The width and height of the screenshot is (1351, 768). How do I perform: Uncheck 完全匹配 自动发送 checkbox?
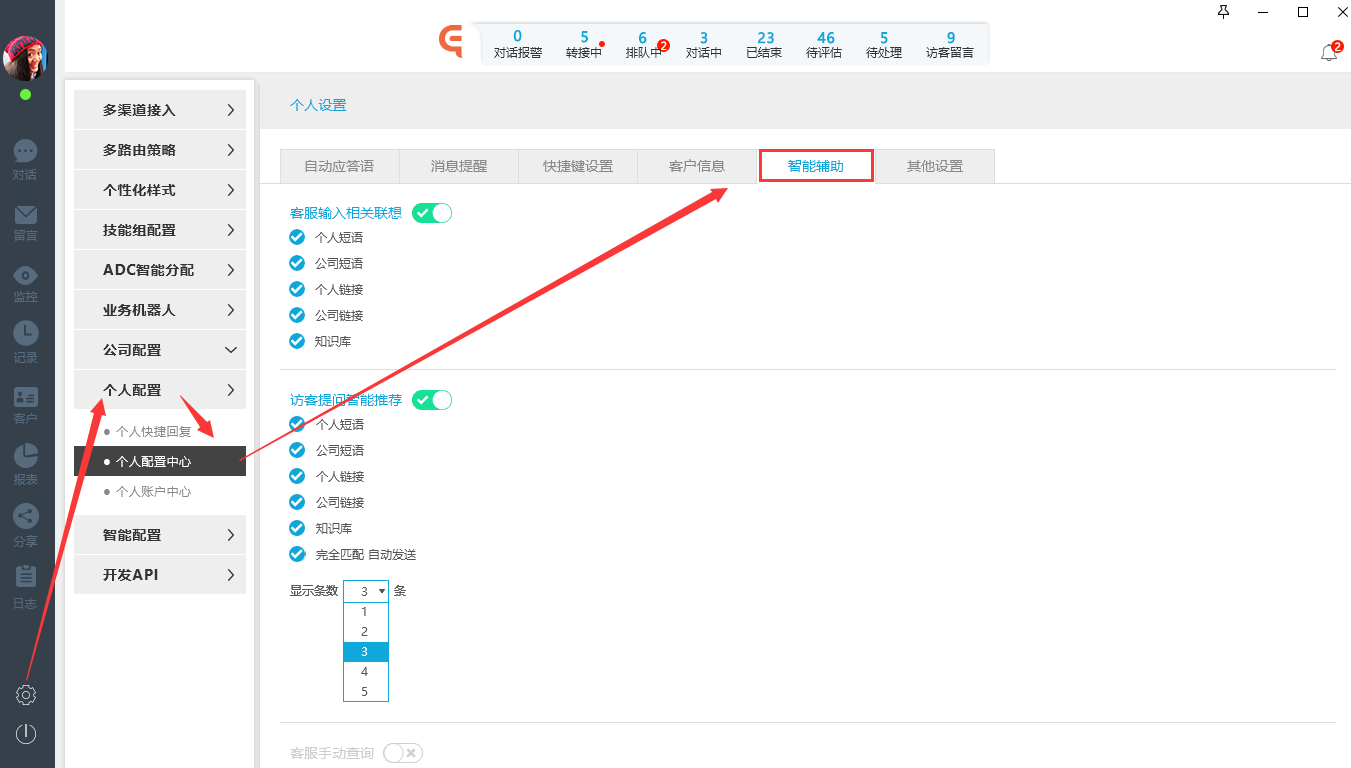tap(297, 554)
